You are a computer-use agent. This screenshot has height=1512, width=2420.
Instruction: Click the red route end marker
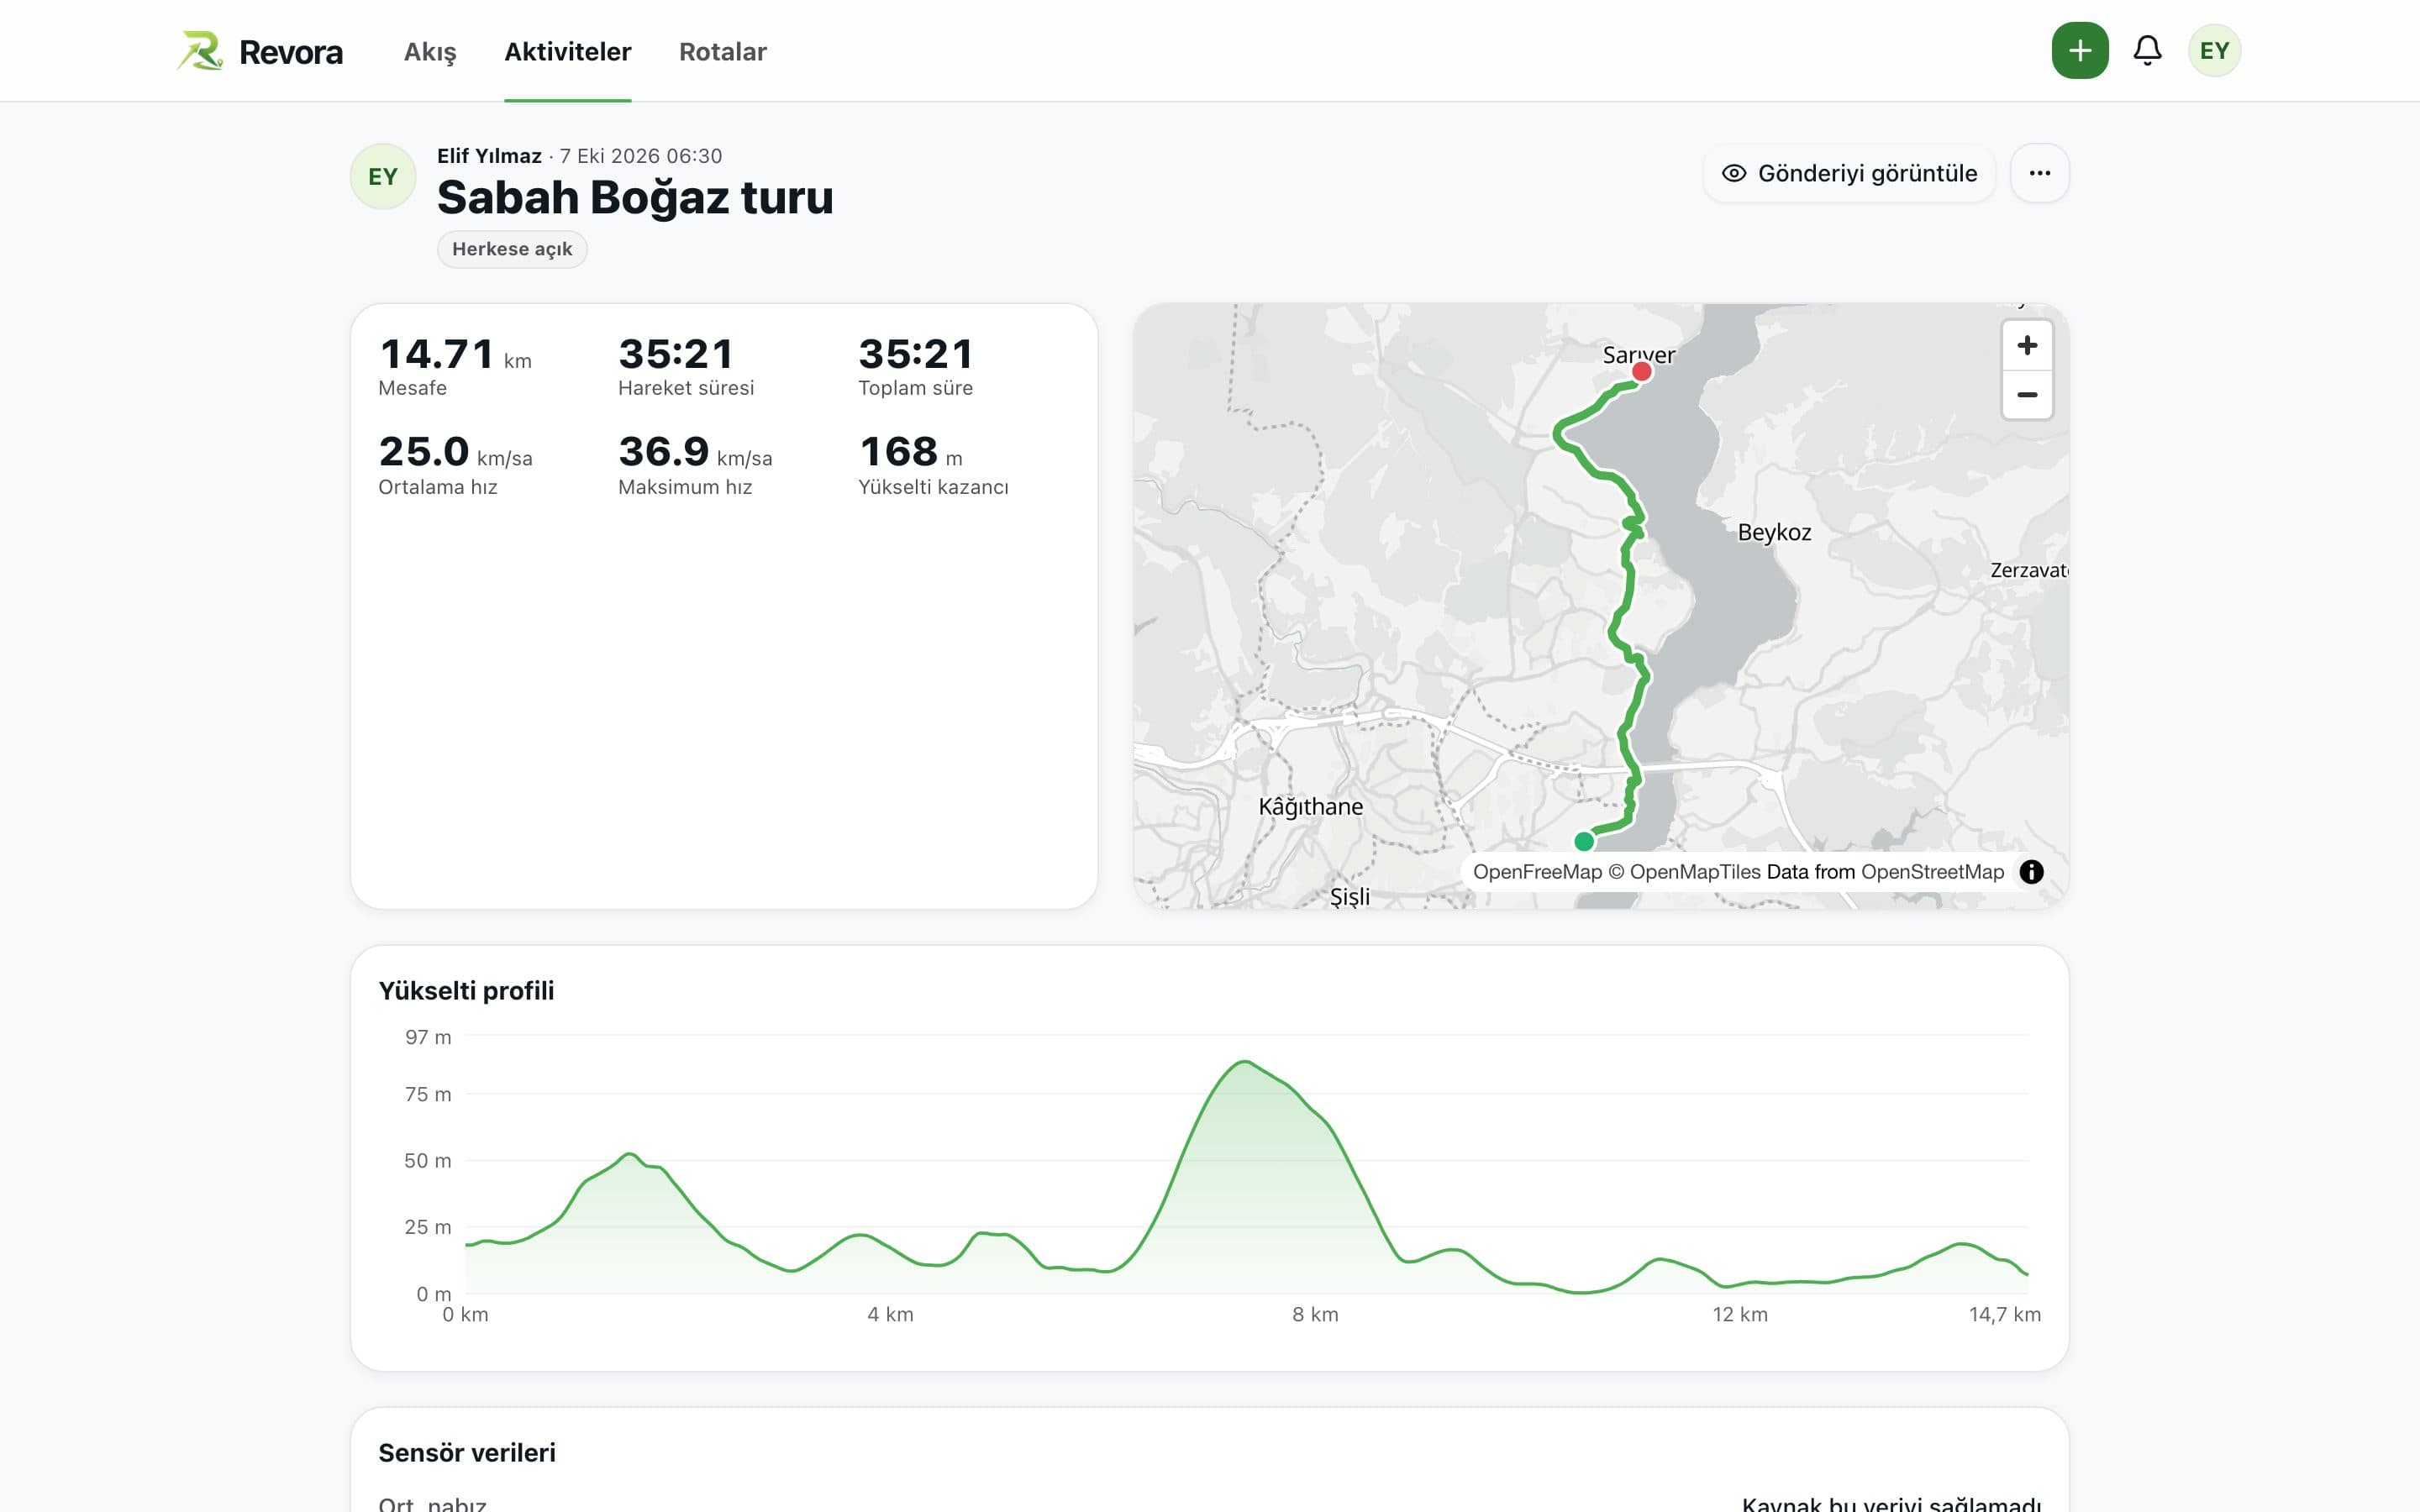pos(1641,372)
